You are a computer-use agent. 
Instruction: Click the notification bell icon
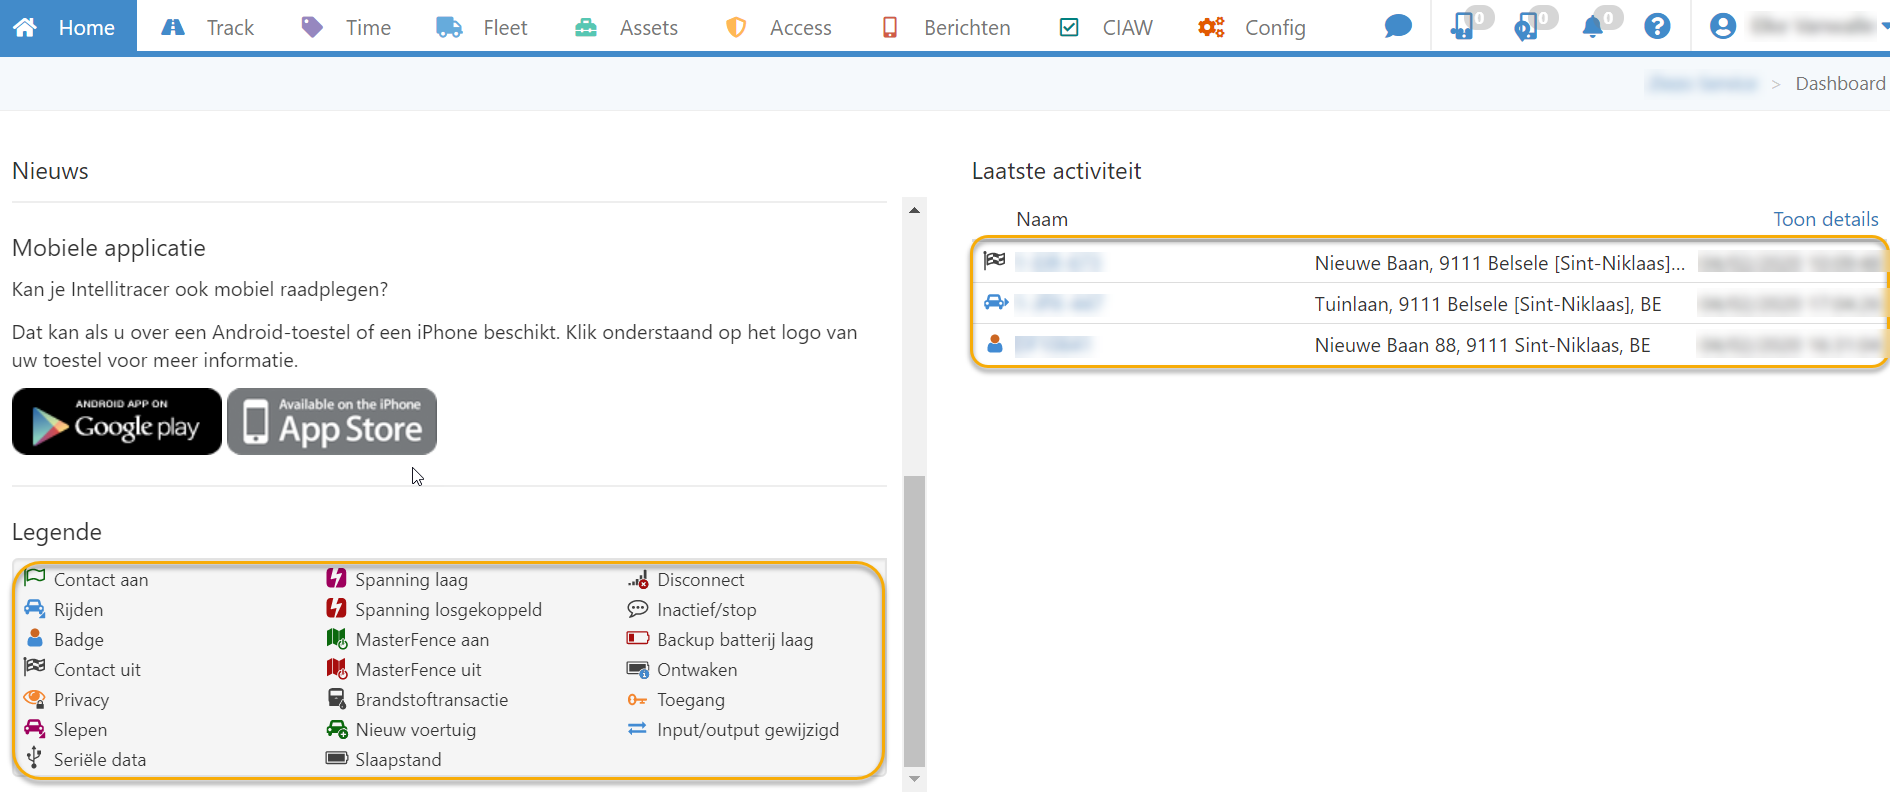pyautogui.click(x=1593, y=27)
